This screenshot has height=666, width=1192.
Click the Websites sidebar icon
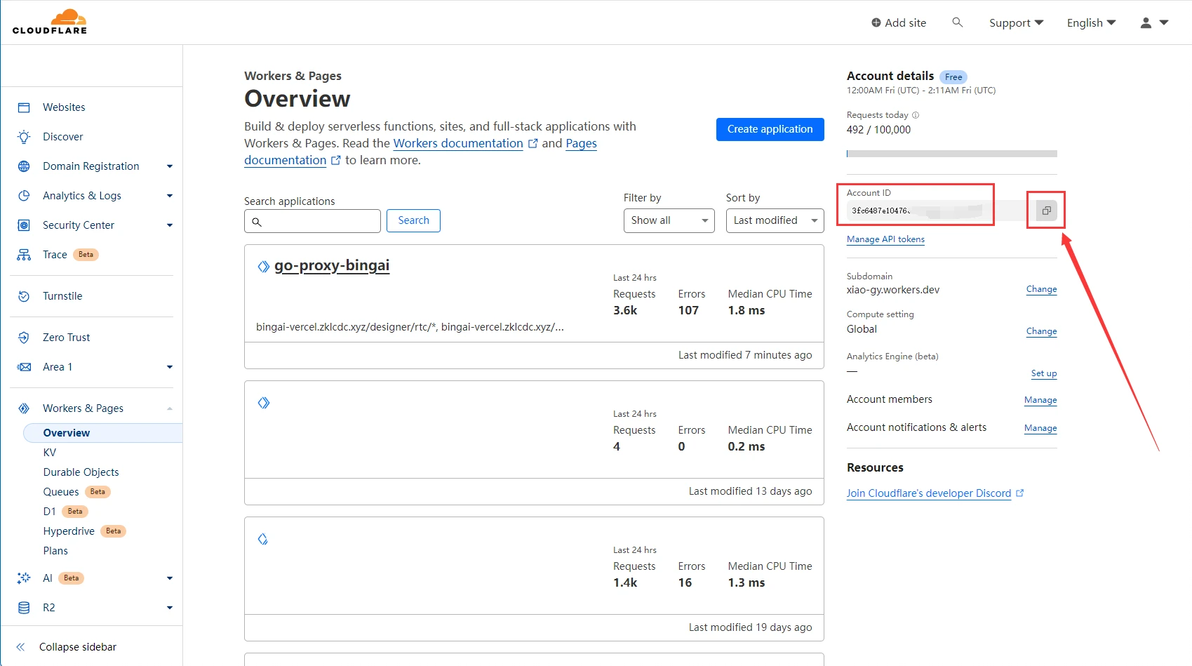pos(24,107)
